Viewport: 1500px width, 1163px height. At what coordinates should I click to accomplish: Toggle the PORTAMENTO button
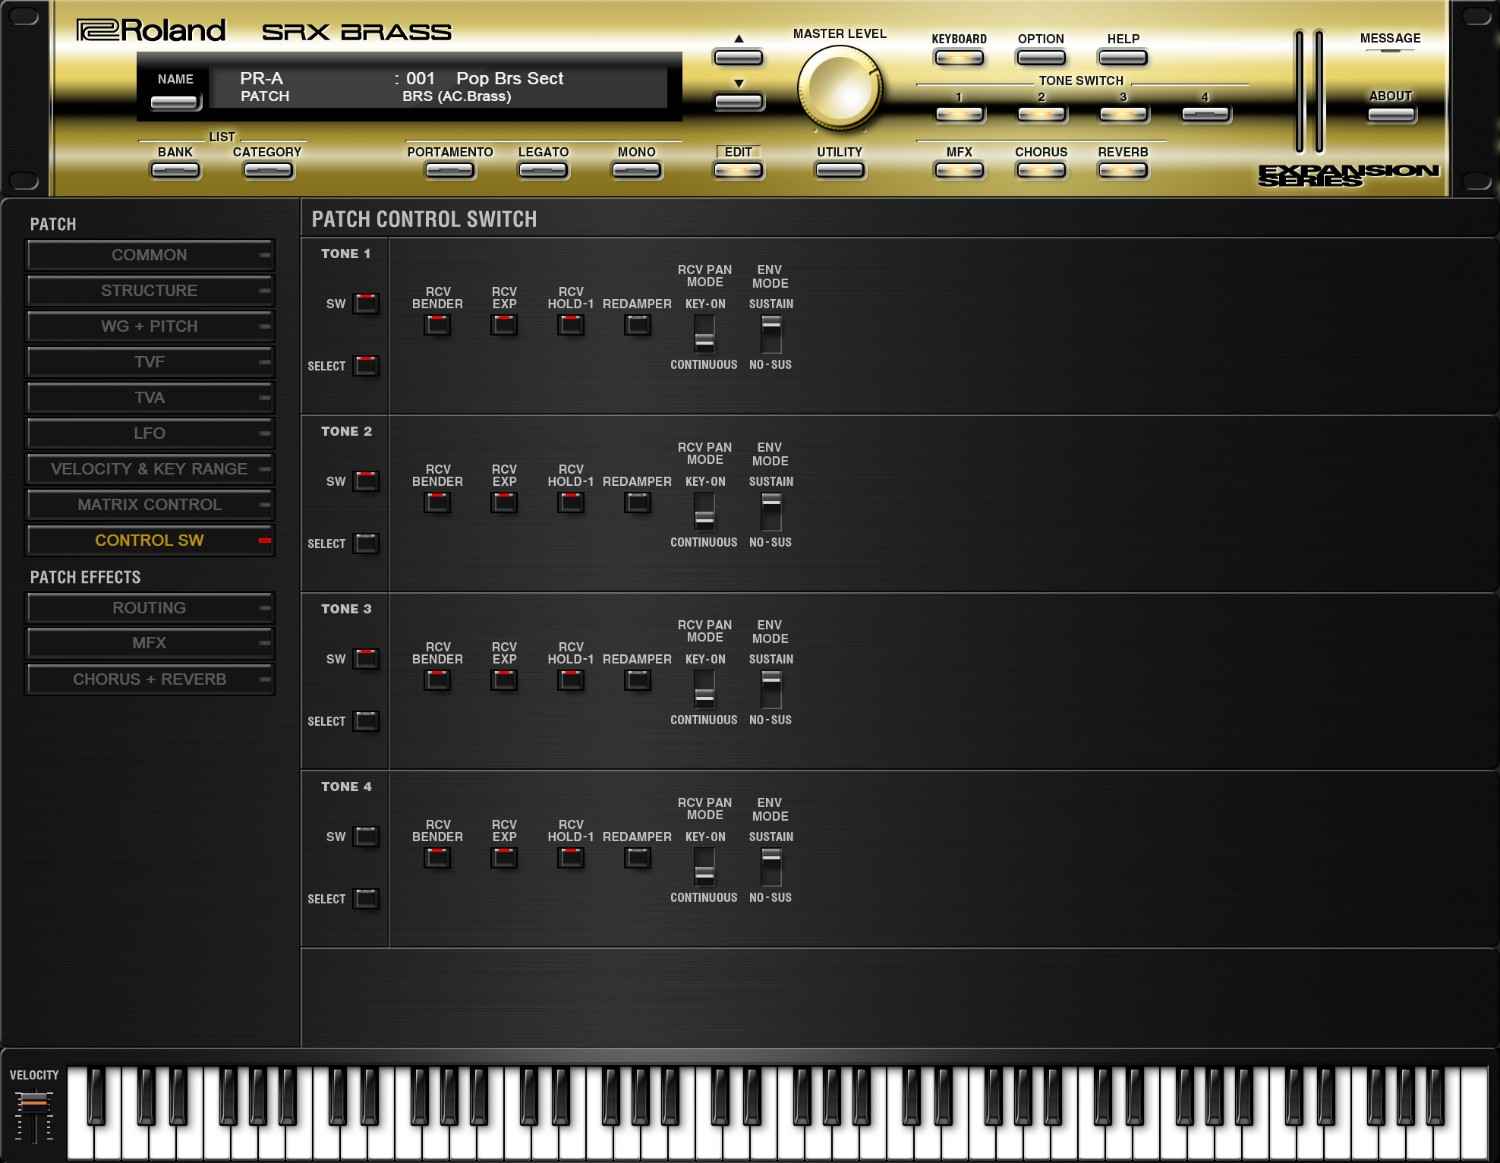(449, 171)
